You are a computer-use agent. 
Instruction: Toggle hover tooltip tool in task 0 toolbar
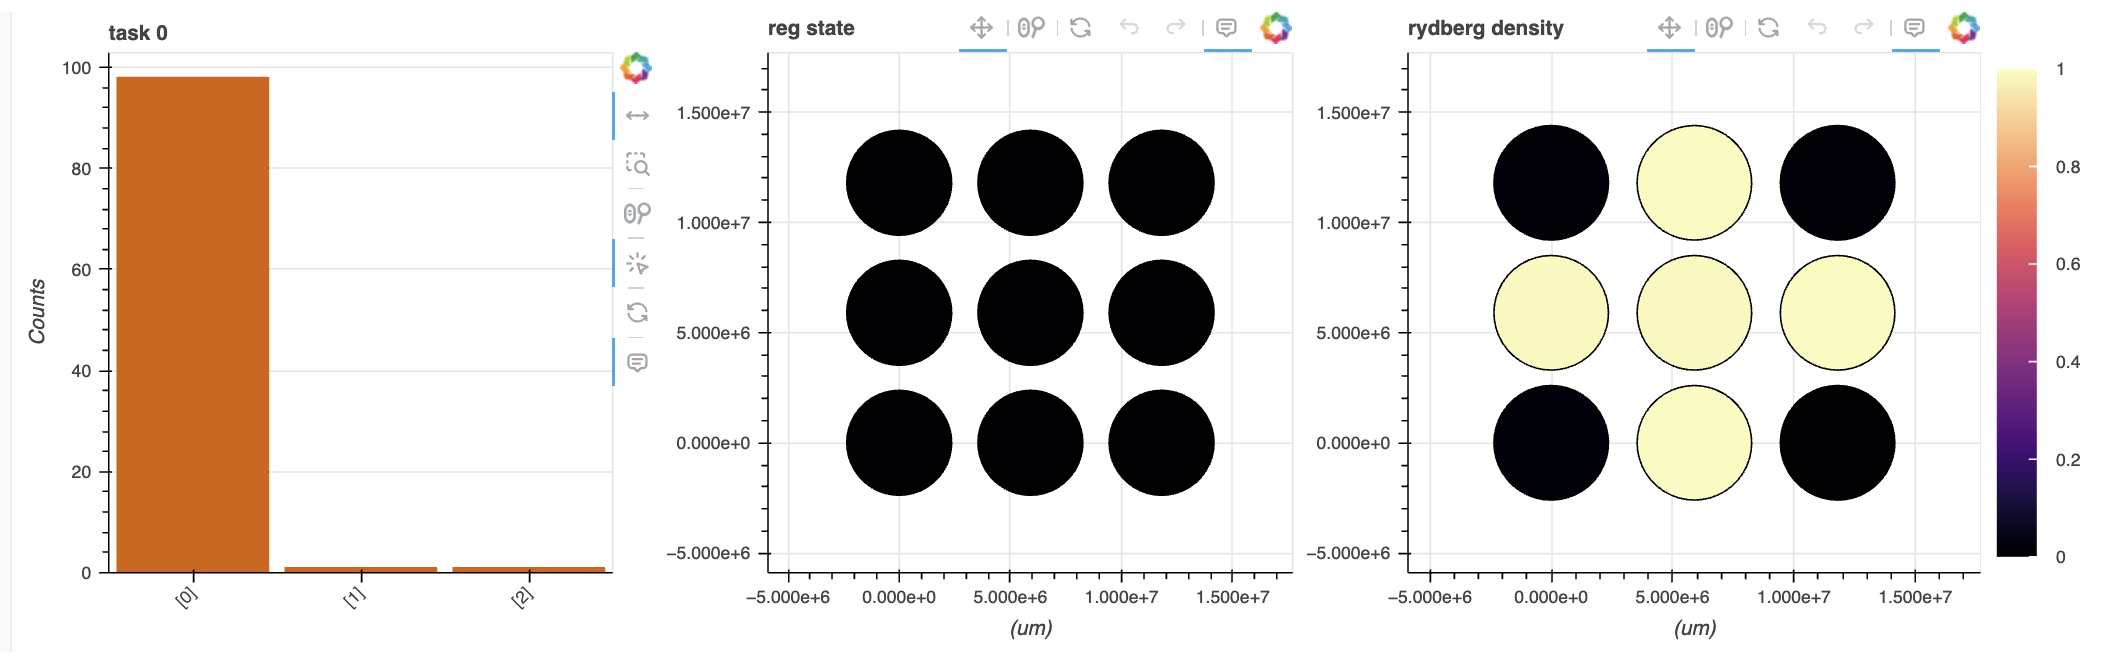pyautogui.click(x=637, y=362)
